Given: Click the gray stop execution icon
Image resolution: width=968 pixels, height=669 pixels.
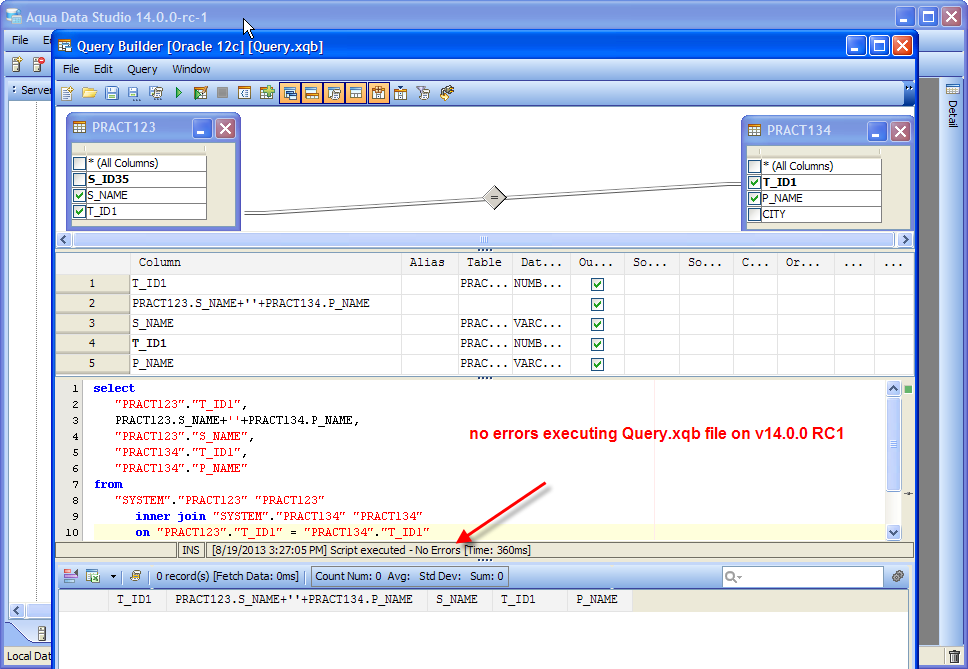Looking at the screenshot, I should point(222,93).
